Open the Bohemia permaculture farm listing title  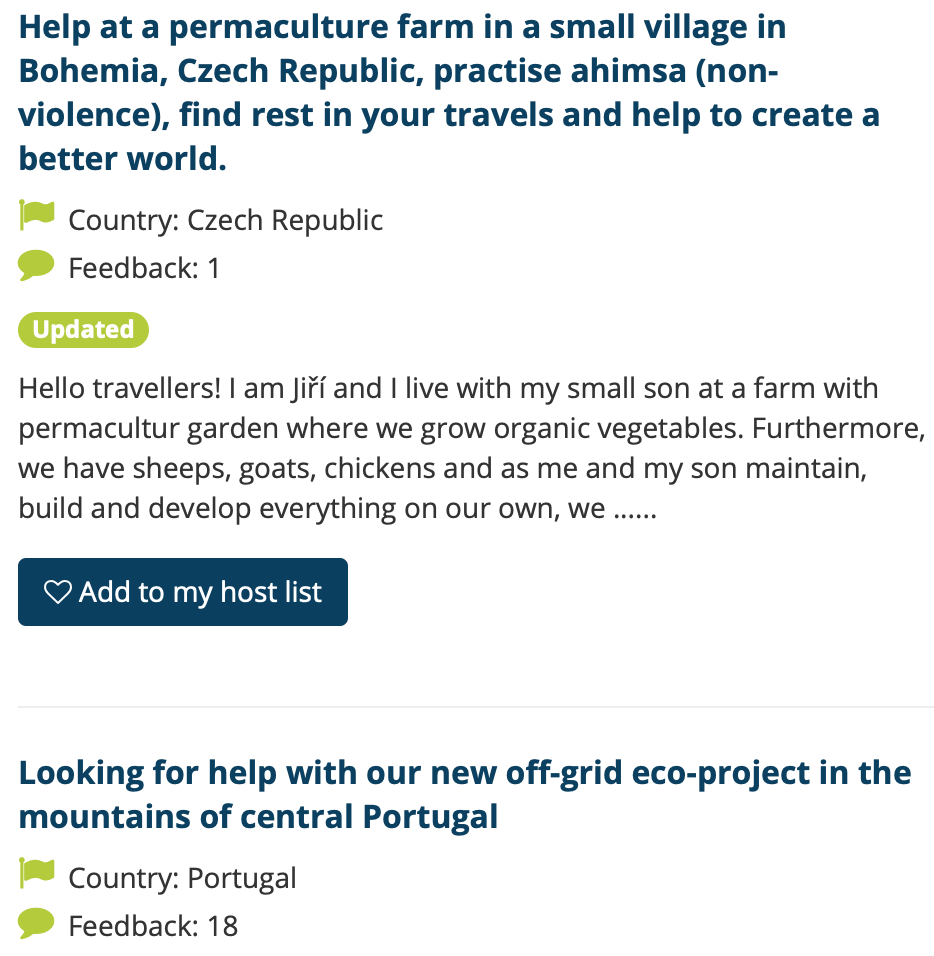(x=448, y=92)
